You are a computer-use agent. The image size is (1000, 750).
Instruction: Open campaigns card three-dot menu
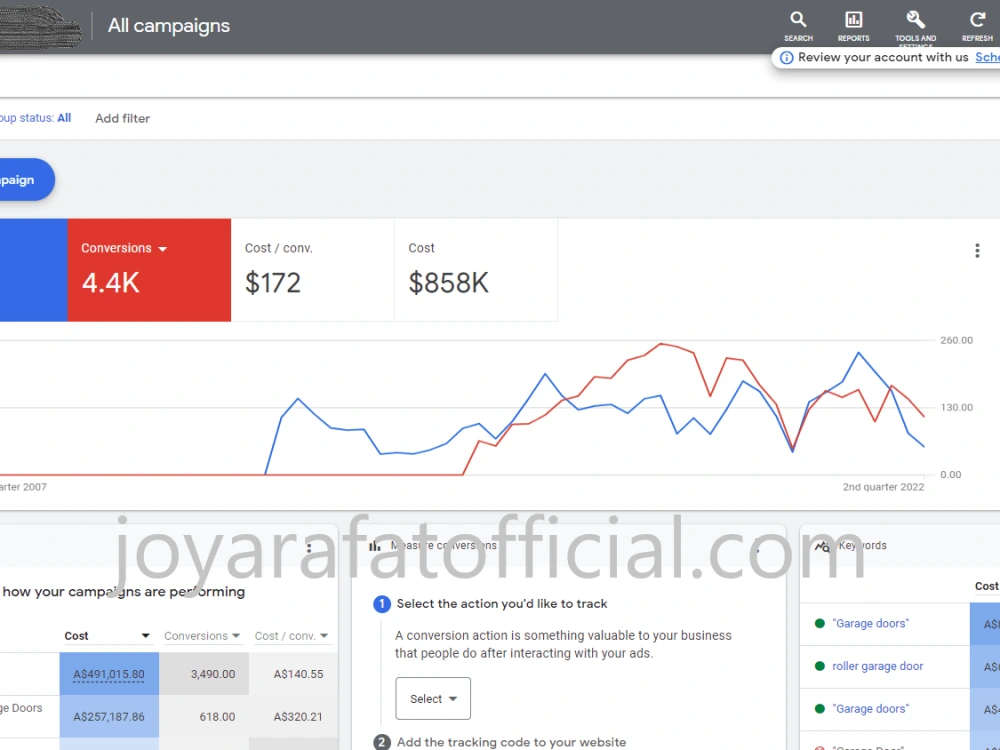(x=309, y=547)
